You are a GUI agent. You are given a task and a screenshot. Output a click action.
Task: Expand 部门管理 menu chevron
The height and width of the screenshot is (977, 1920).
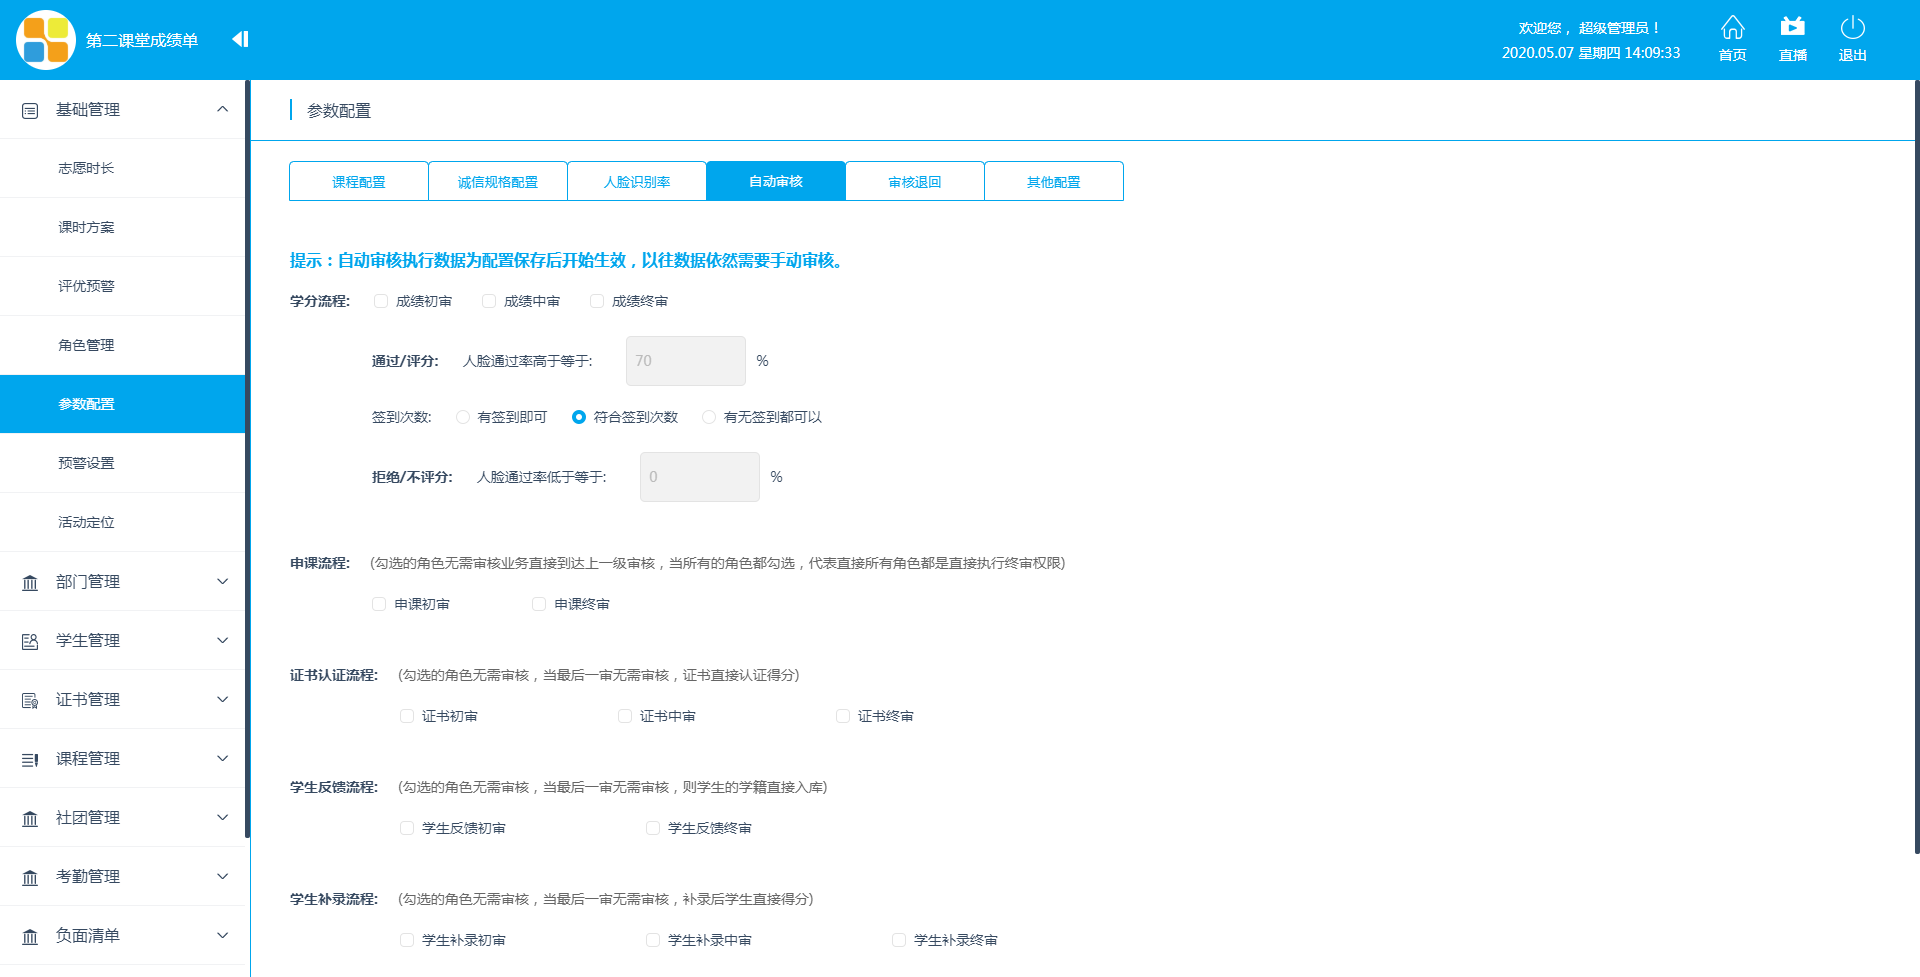222,581
